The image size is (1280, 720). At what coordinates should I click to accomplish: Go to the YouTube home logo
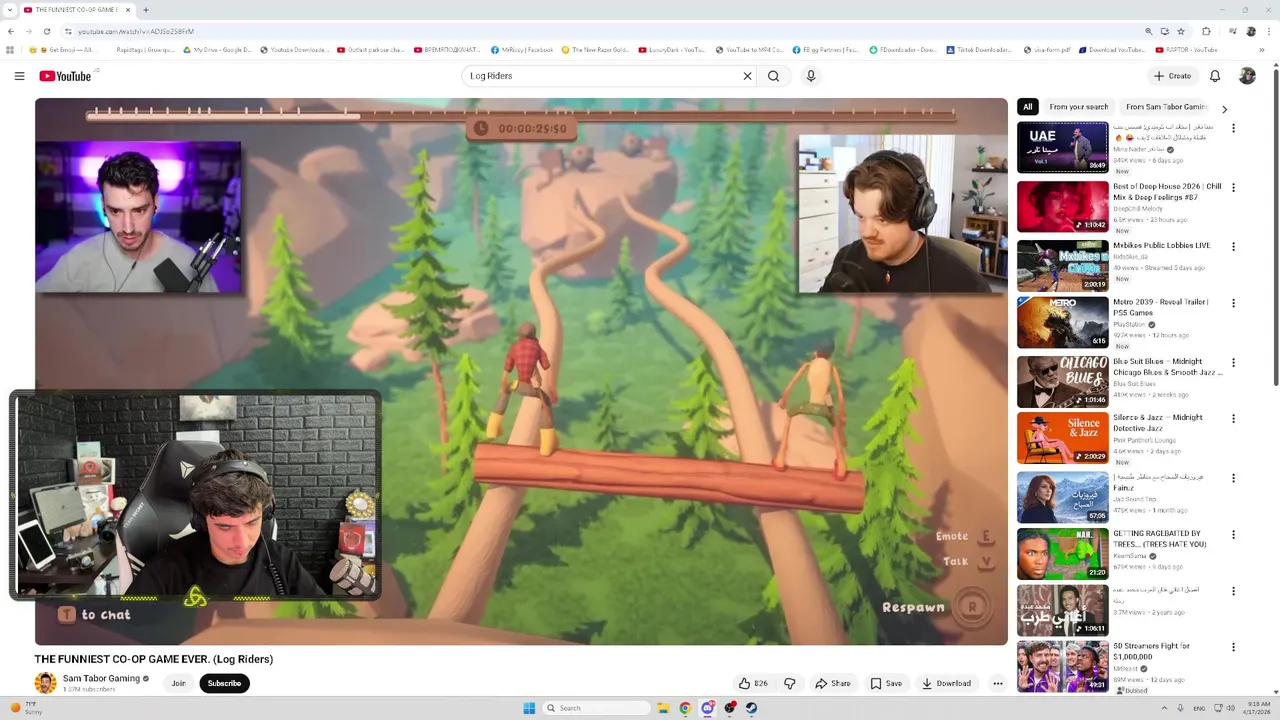click(65, 76)
